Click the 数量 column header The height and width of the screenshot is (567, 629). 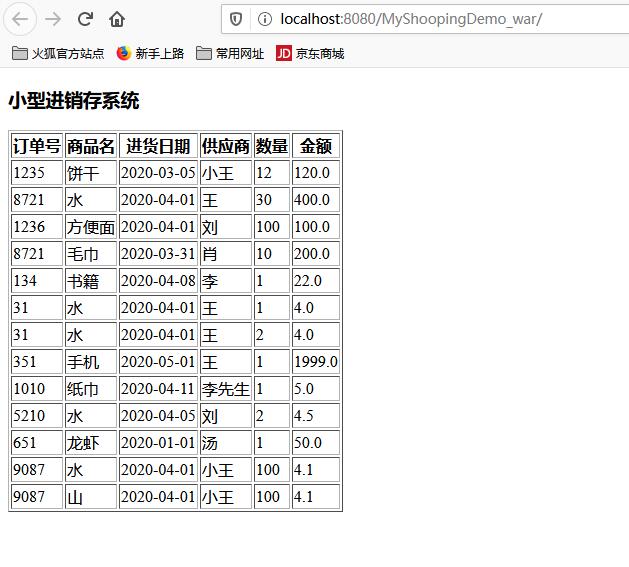[272, 146]
